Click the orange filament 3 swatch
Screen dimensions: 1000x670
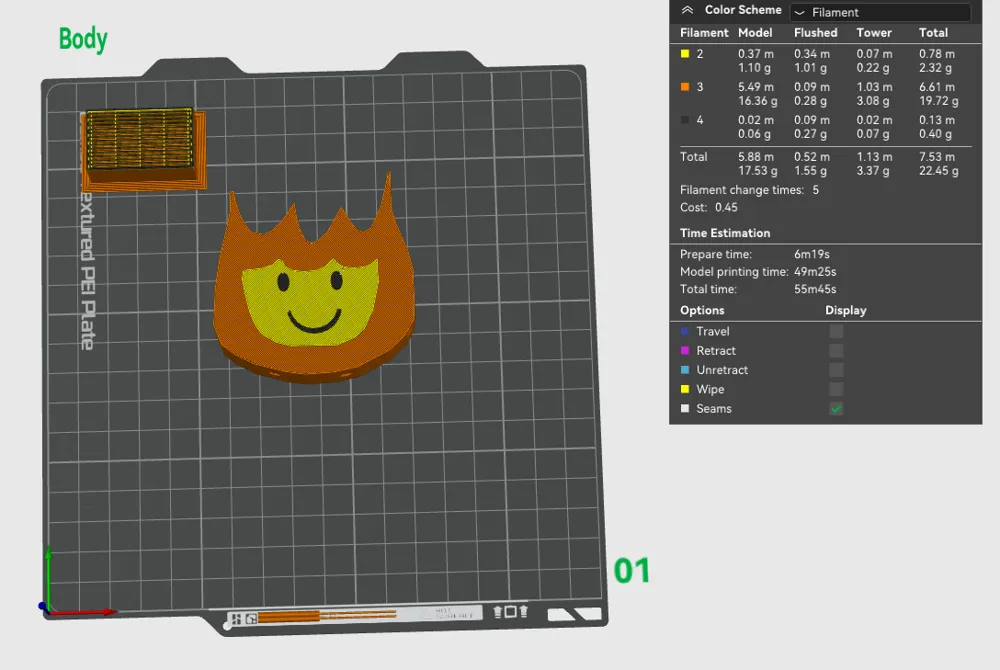point(685,87)
